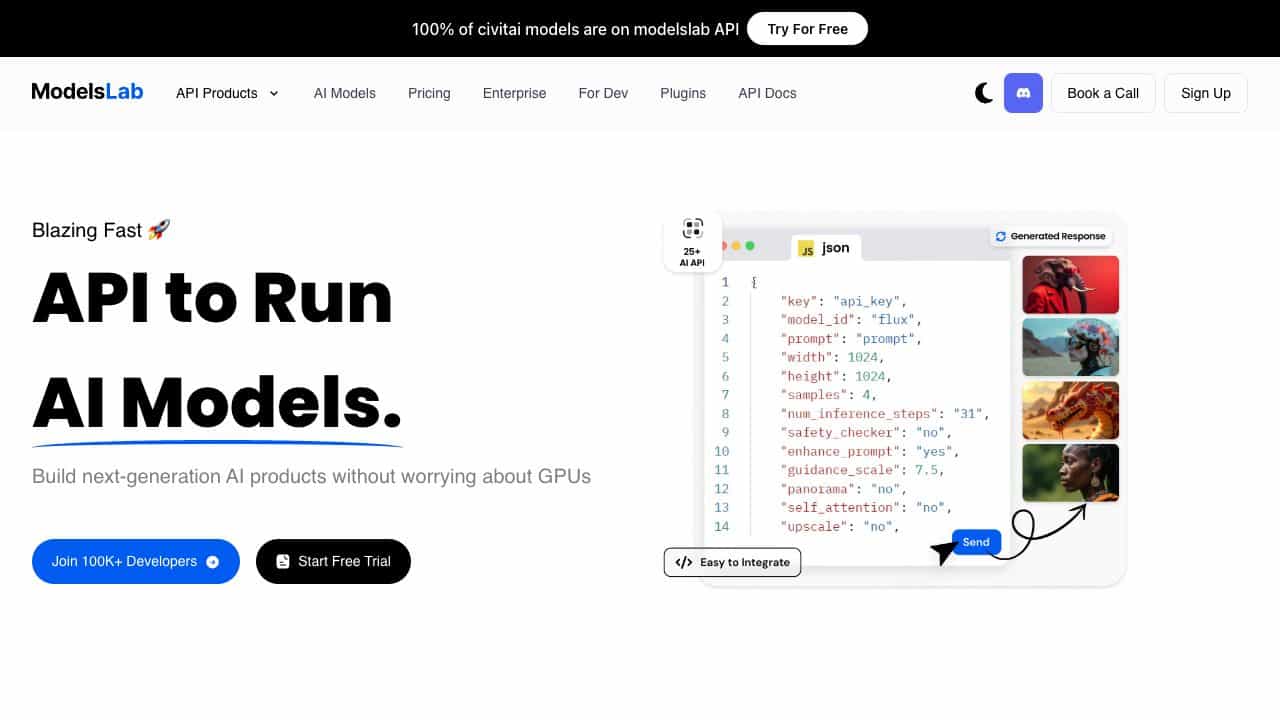Click the "upscale": "no" code line
The image size is (1280, 720).
click(x=840, y=526)
